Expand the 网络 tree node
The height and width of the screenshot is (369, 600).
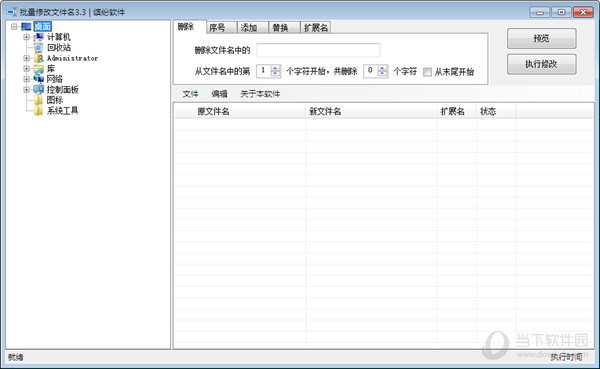click(x=26, y=79)
